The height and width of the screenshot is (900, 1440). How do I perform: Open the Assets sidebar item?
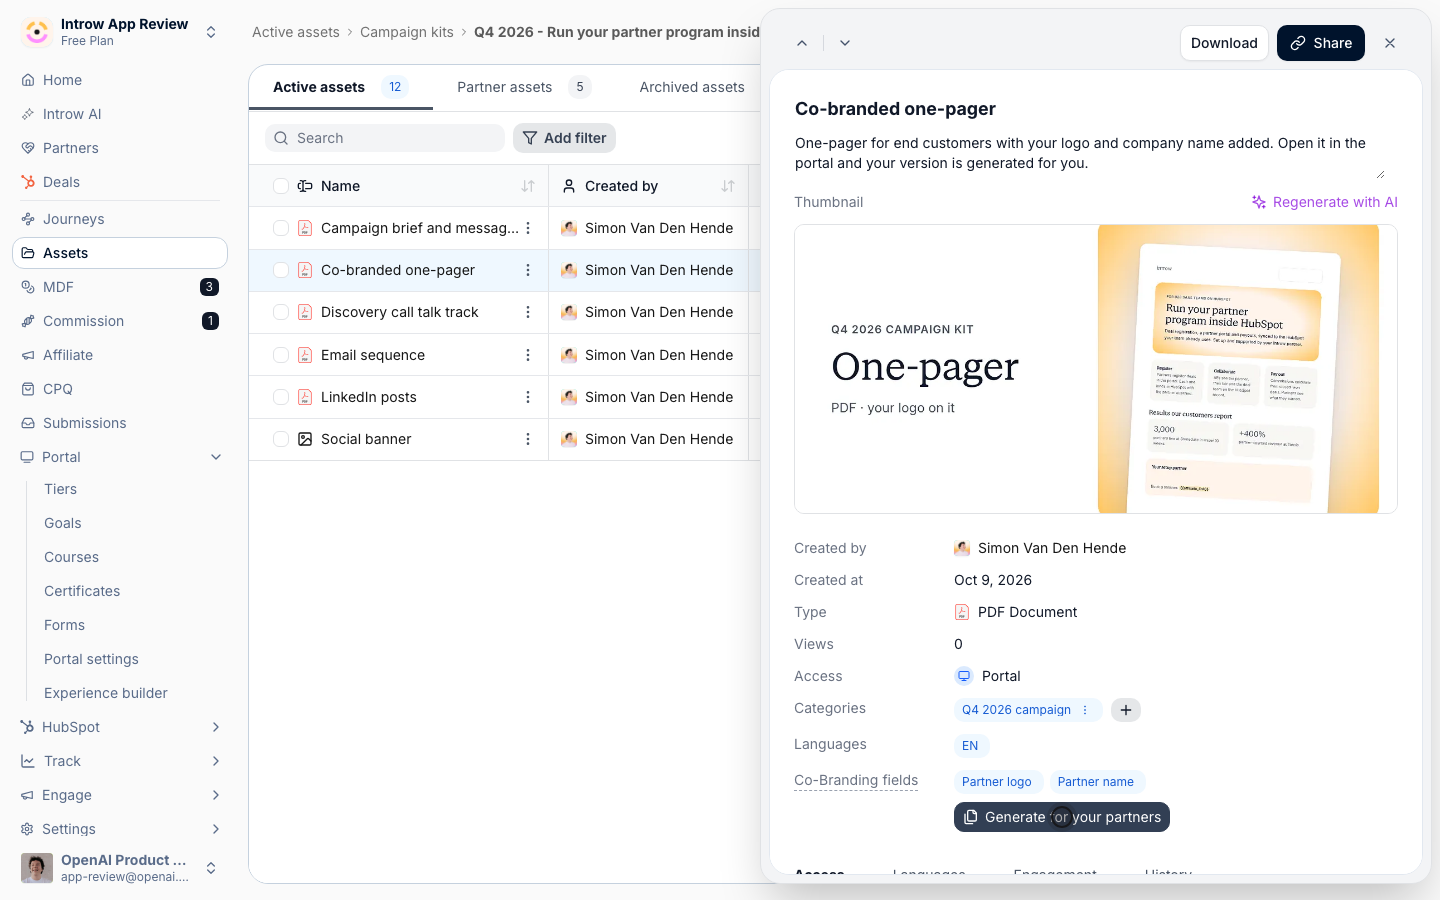click(x=120, y=253)
